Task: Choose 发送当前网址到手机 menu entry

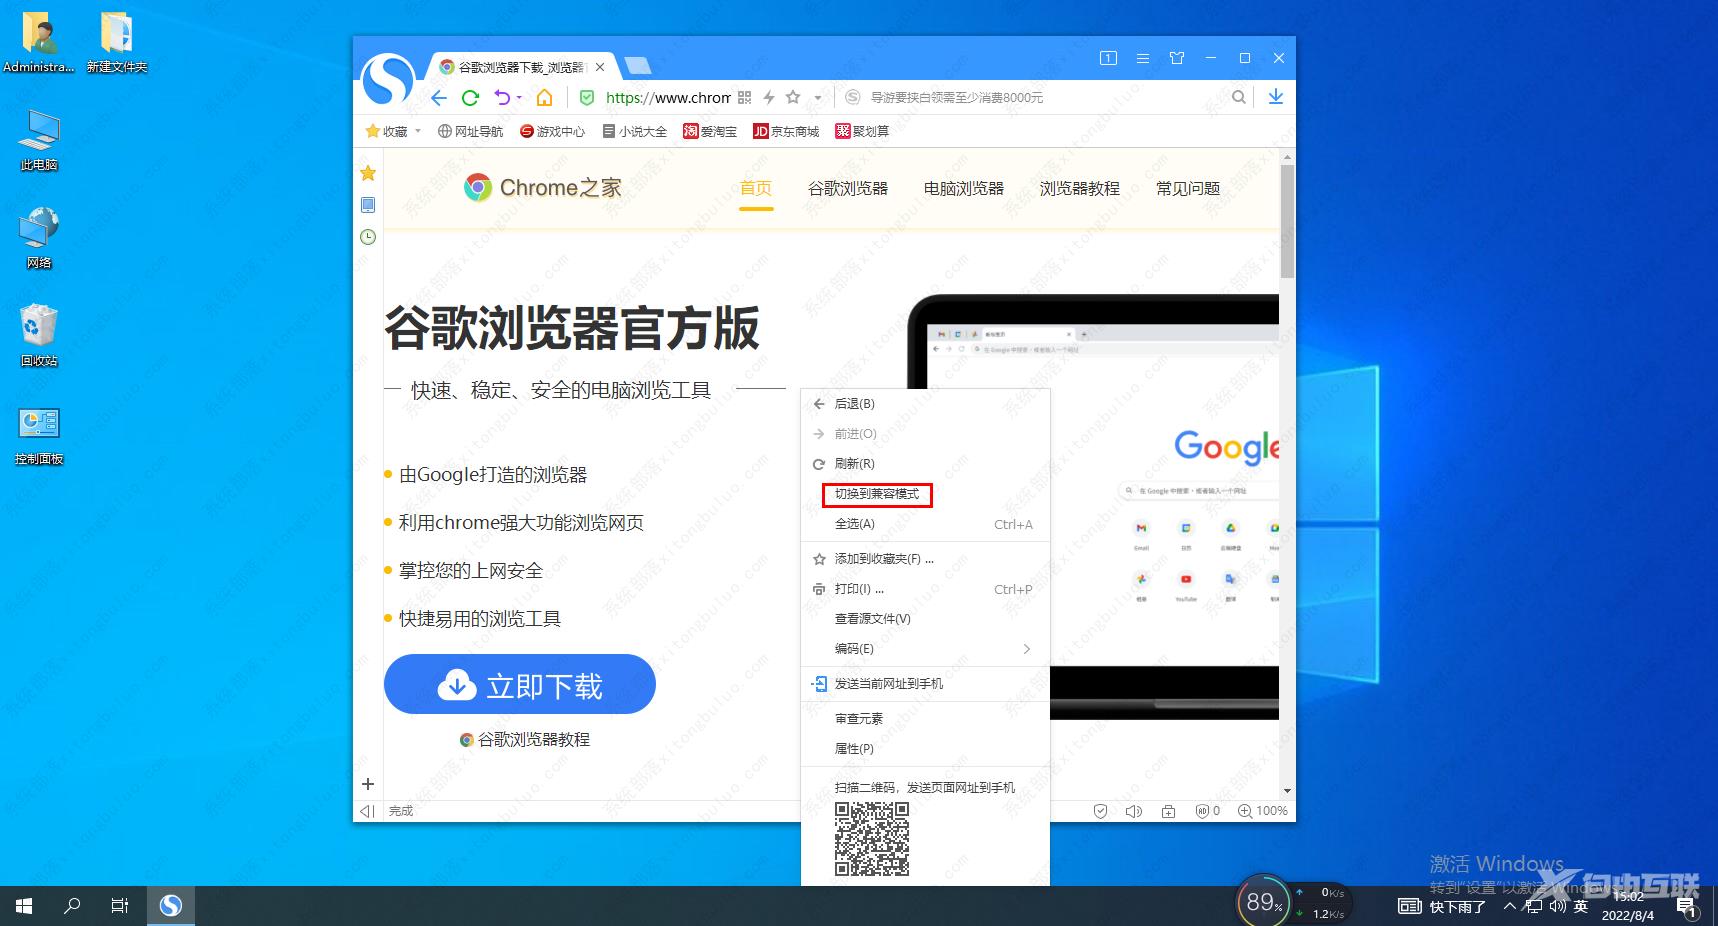Action: tap(925, 684)
